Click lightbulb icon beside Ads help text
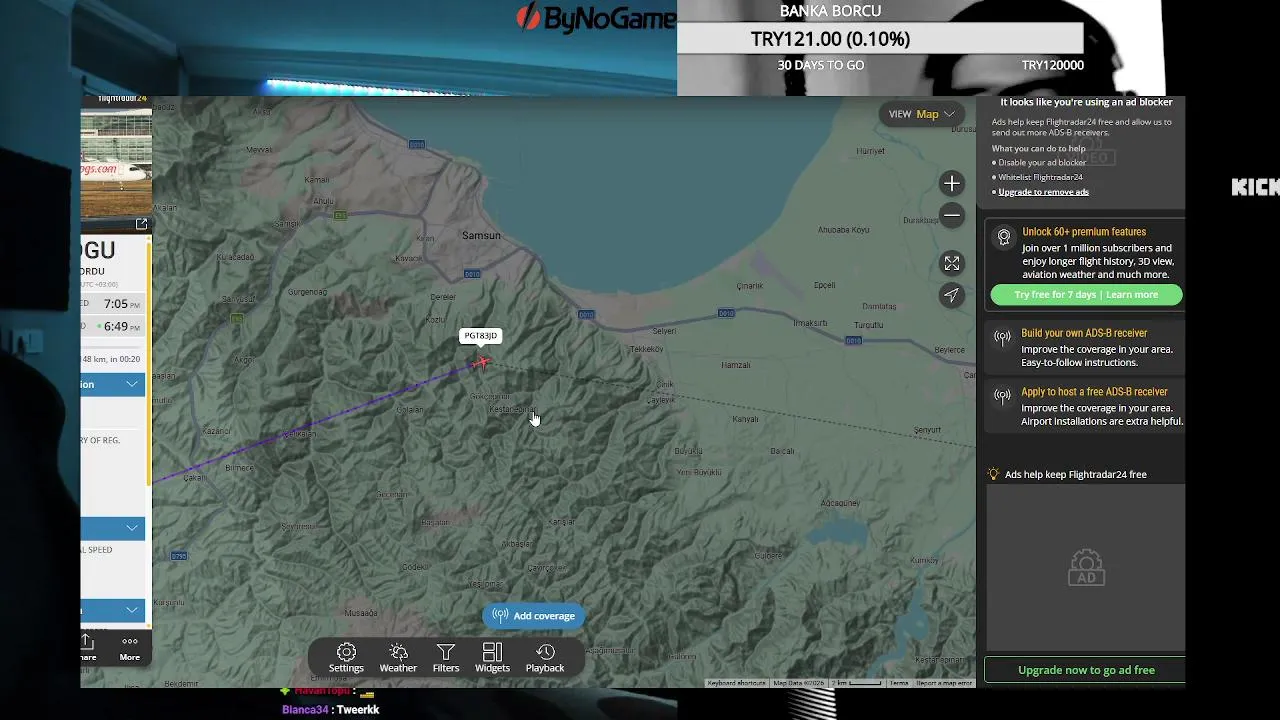 (x=993, y=474)
